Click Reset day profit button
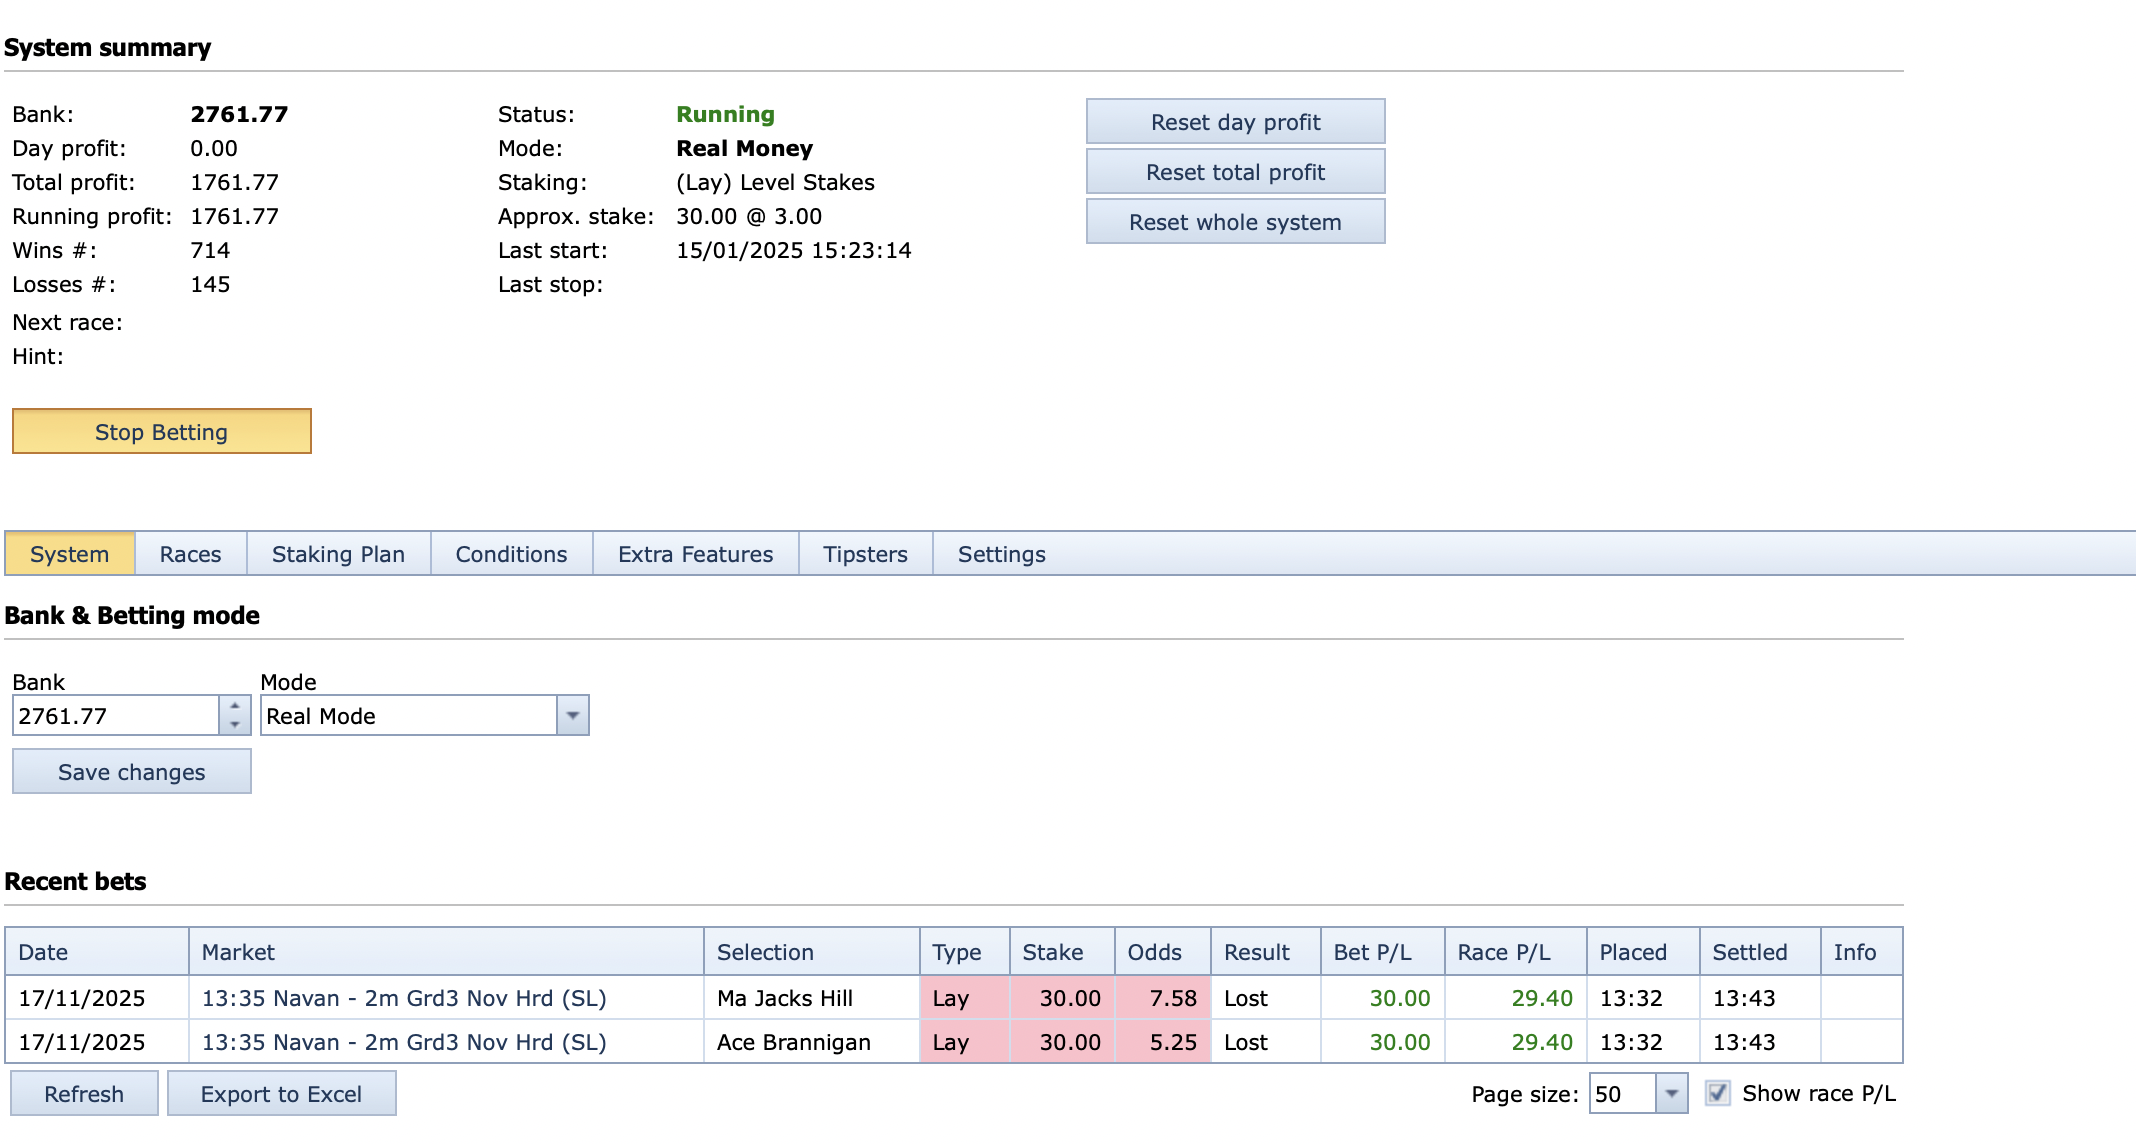This screenshot has width=2136, height=1144. point(1235,122)
